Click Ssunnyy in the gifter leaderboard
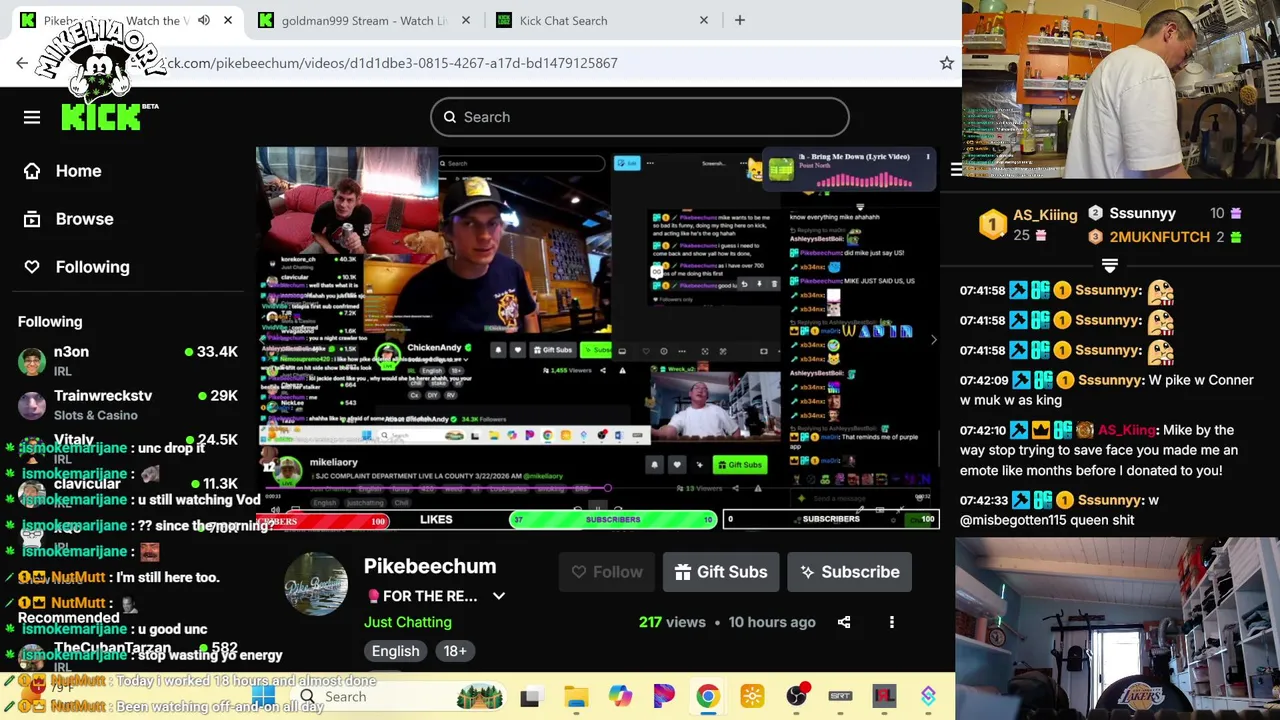 tap(1142, 213)
